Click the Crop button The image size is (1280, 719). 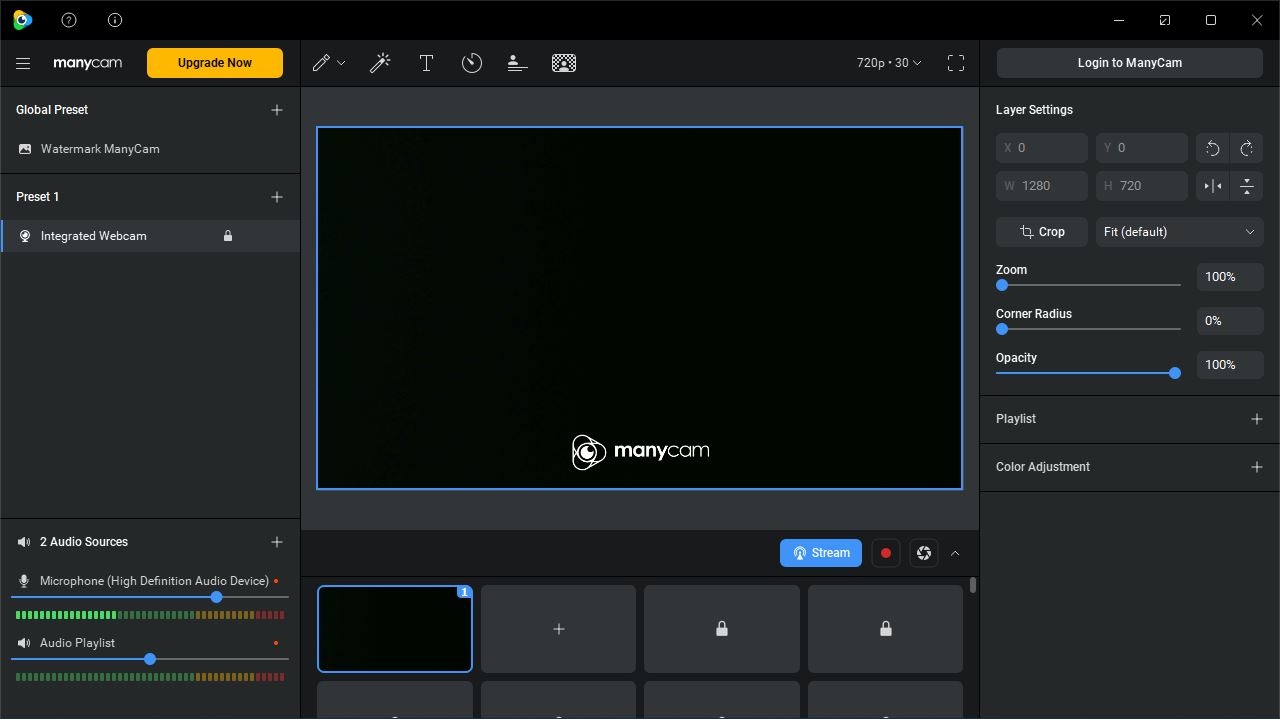pyautogui.click(x=1042, y=232)
